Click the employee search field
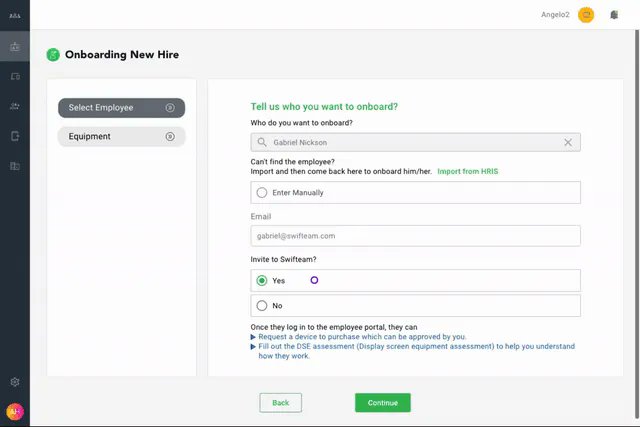 click(416, 142)
